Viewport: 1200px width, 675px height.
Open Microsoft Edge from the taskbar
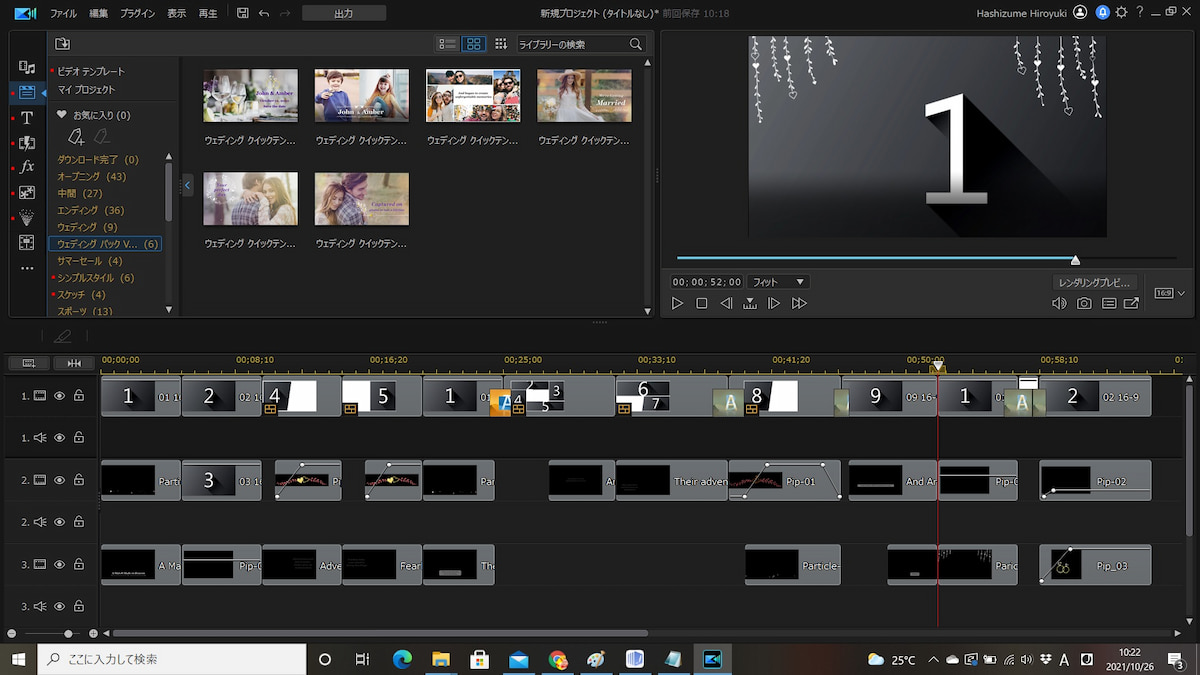[402, 660]
